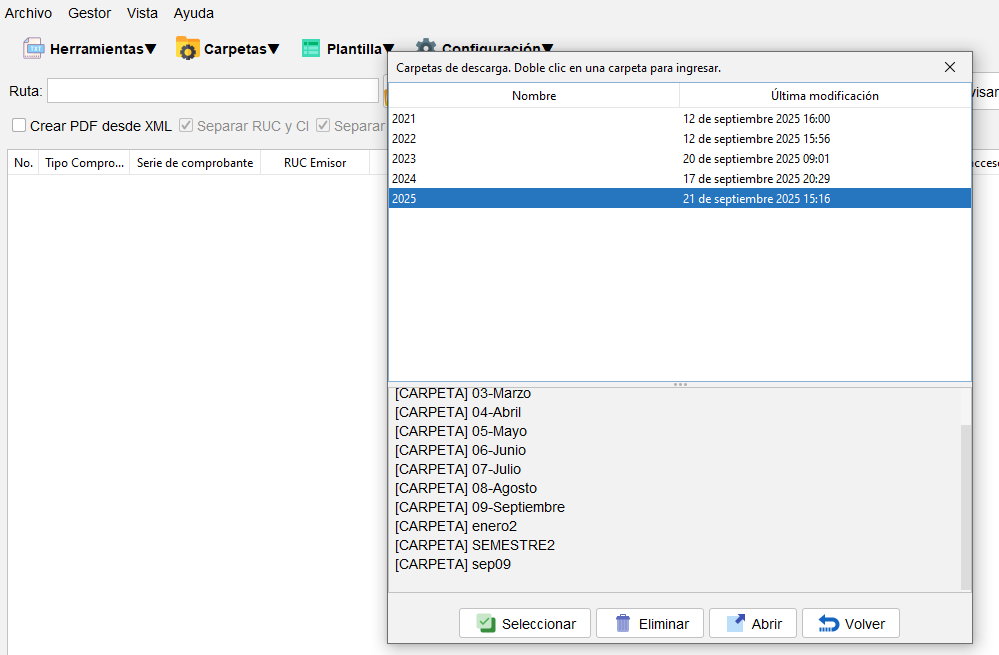Toggle the checkbox after Separar RUC y CI
The height and width of the screenshot is (655, 999).
point(323,126)
